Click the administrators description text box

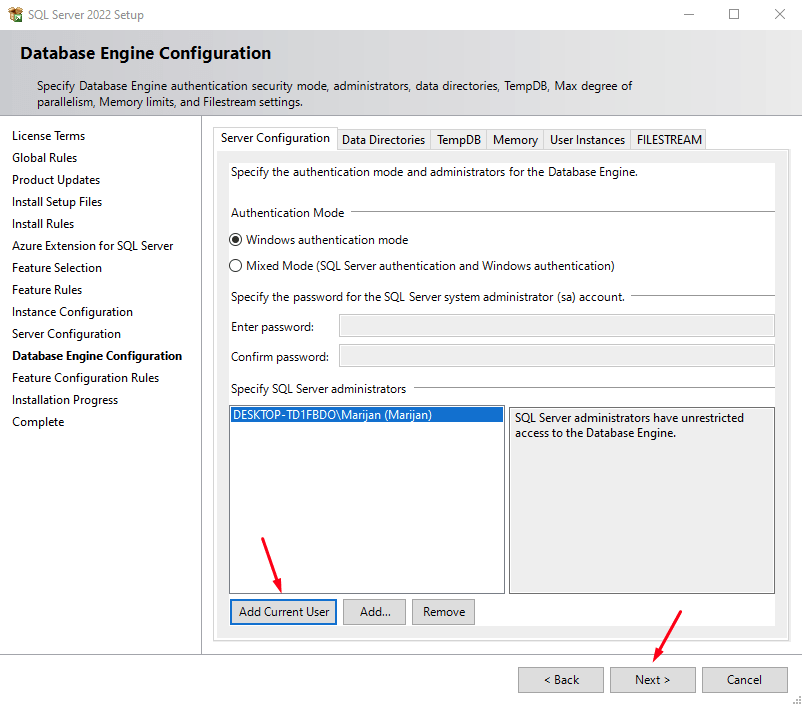(642, 500)
